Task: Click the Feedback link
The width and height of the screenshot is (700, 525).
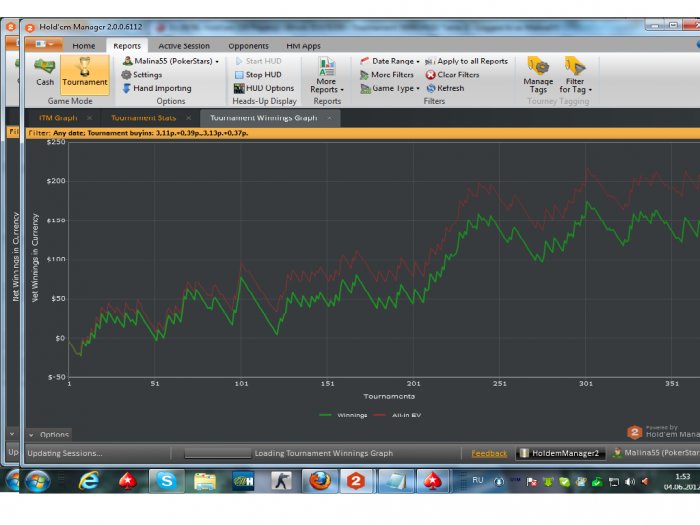Action: 489,454
